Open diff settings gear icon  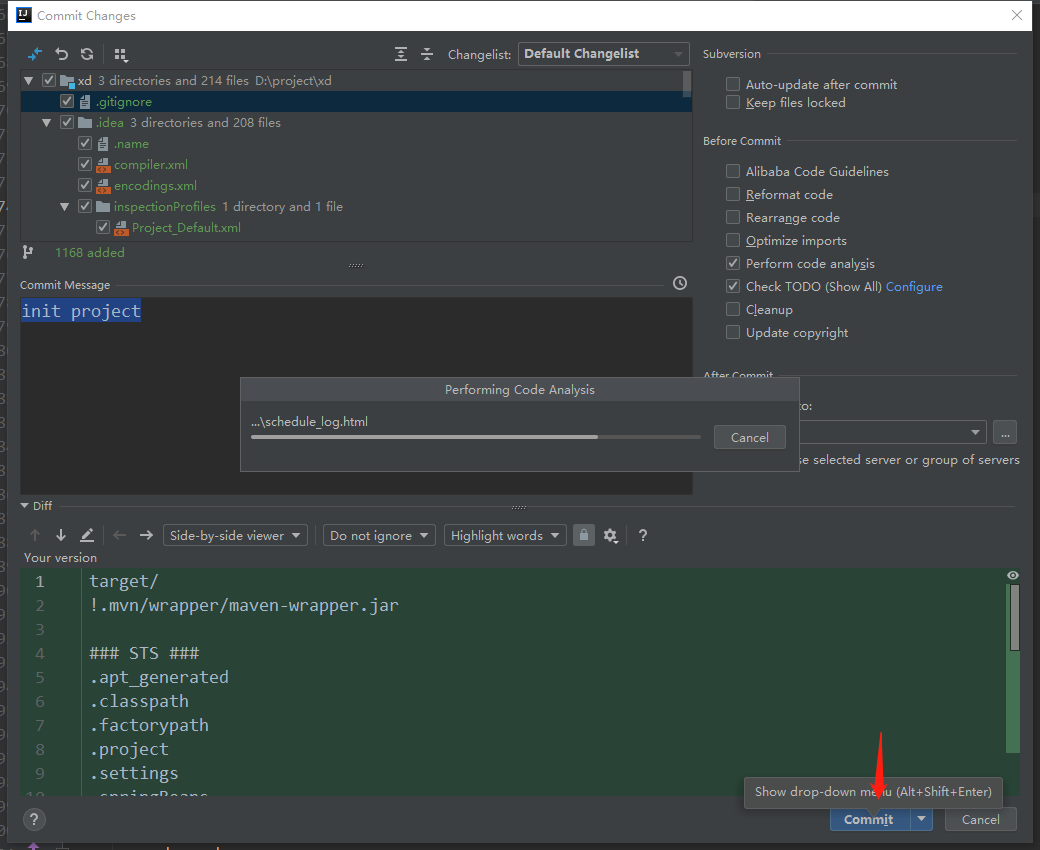[x=610, y=535]
